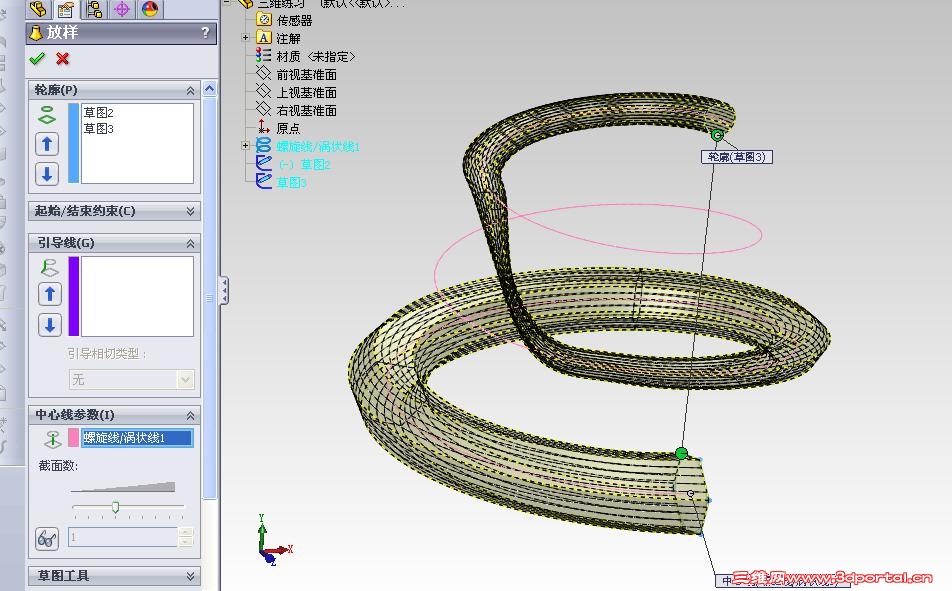Expand the 草图工具 section
Viewport: 952px width, 591px height.
(190, 576)
